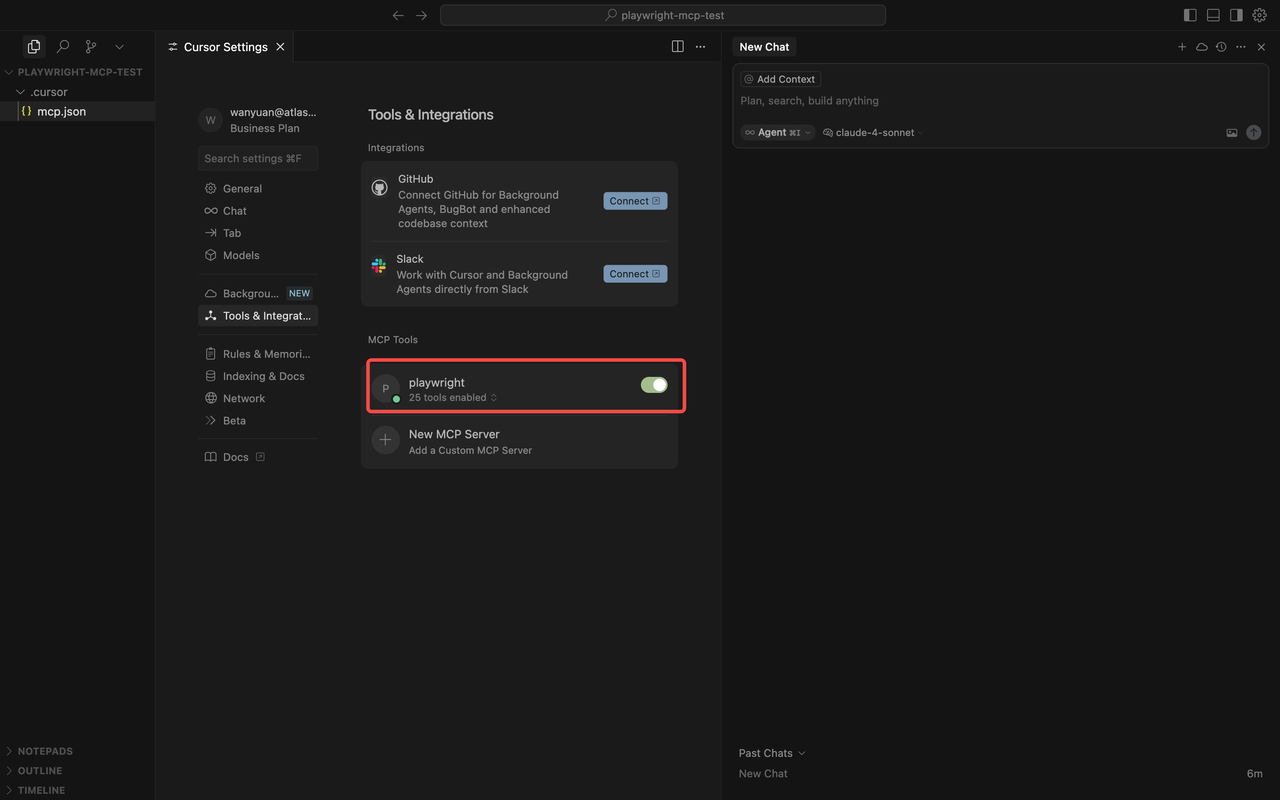Image resolution: width=1280 pixels, height=800 pixels.
Task: Click the GitHub logo icon
Action: click(379, 187)
